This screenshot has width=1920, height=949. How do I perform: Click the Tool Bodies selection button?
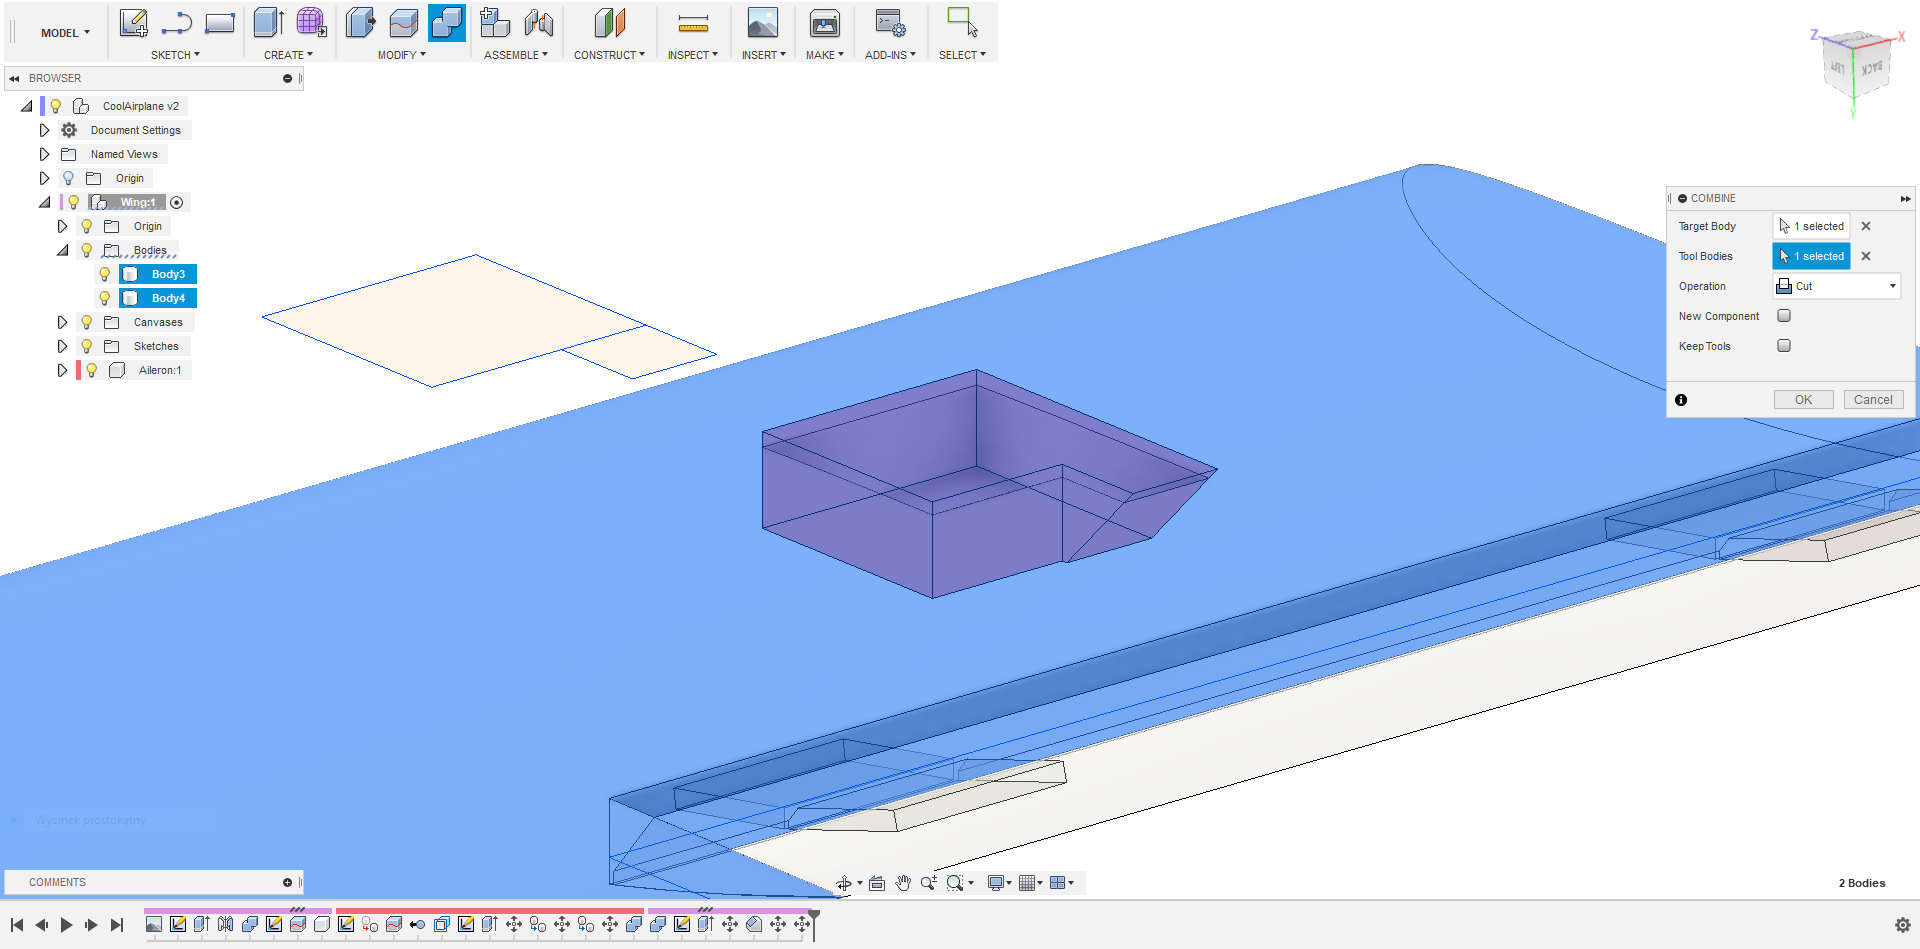pyautogui.click(x=1811, y=256)
